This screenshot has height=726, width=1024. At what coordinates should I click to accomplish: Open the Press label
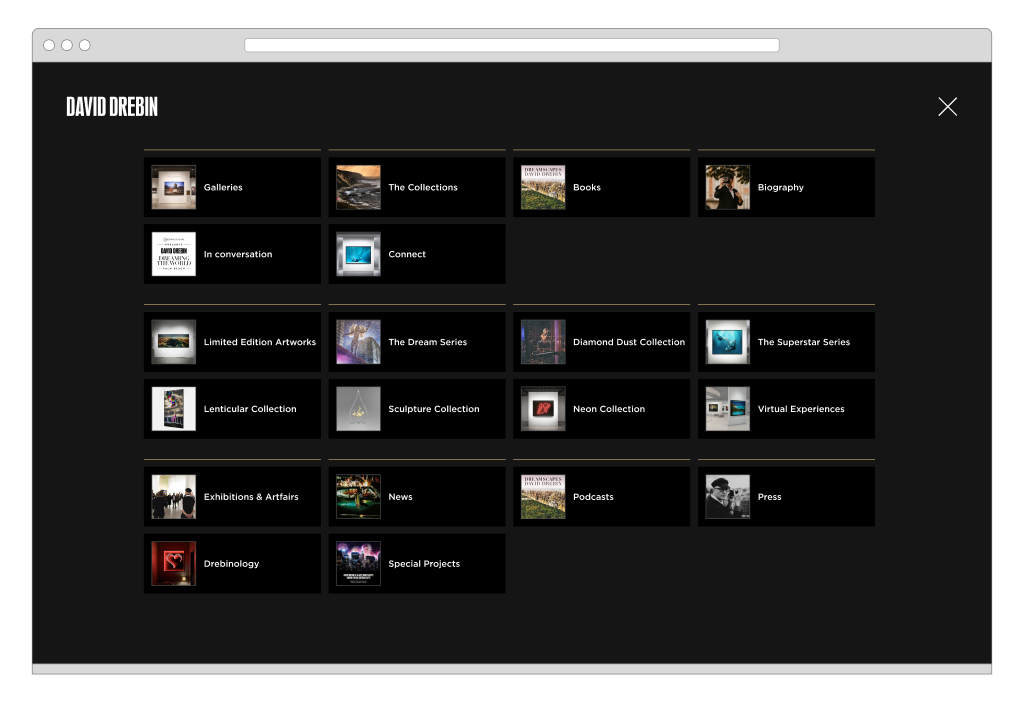coord(769,497)
